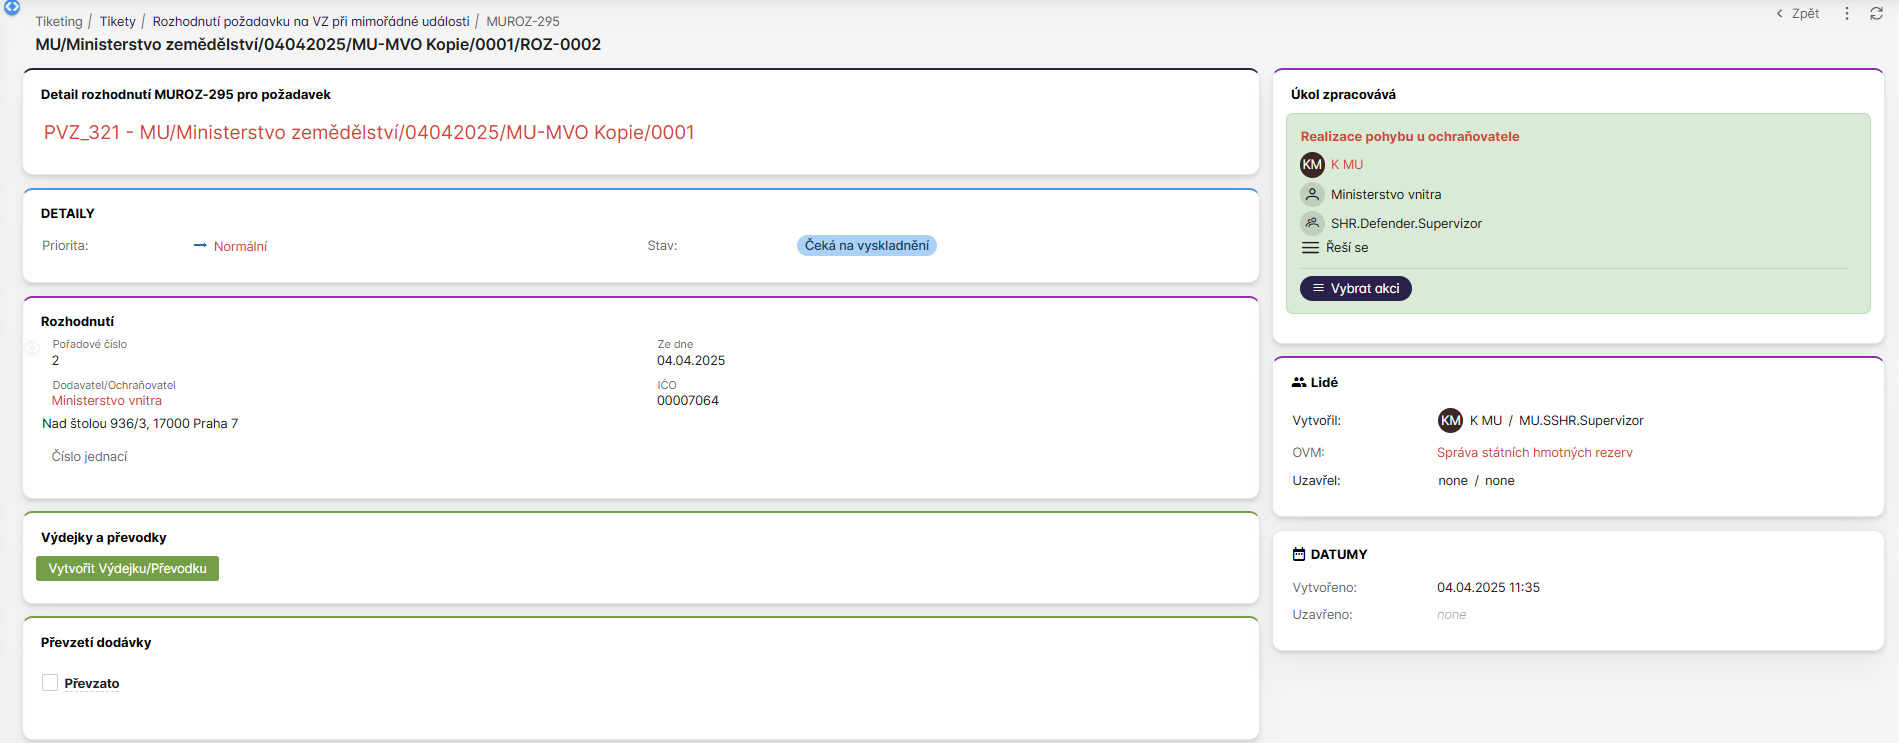This screenshot has height=743, width=1899.
Task: Open the Ministerstvo vnitra supplier link
Action: (107, 401)
